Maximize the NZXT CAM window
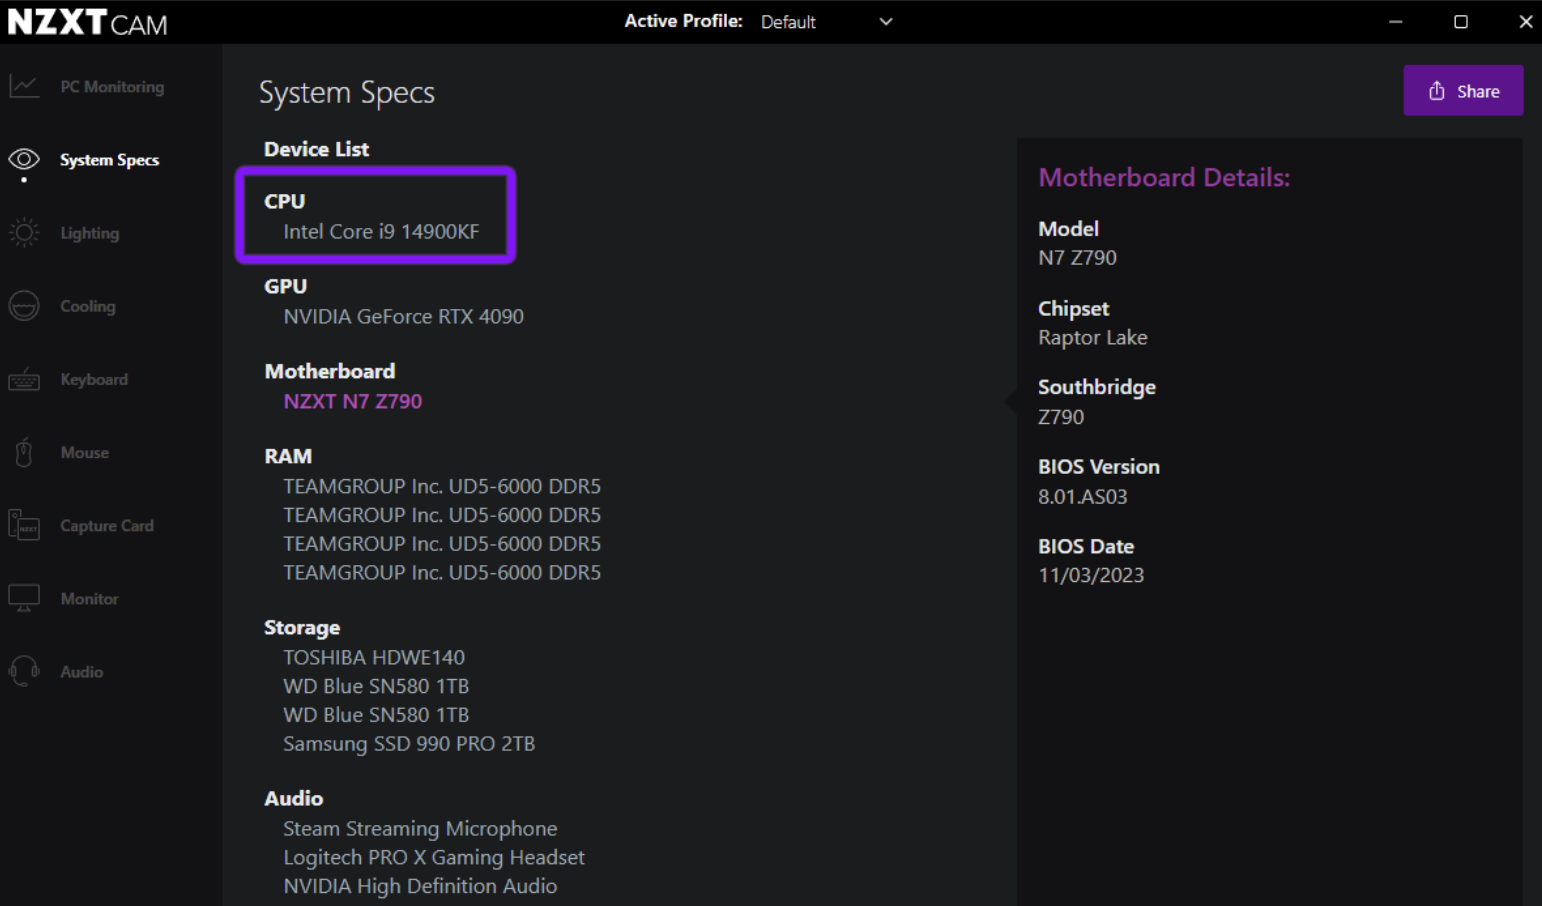1542x906 pixels. point(1461,22)
